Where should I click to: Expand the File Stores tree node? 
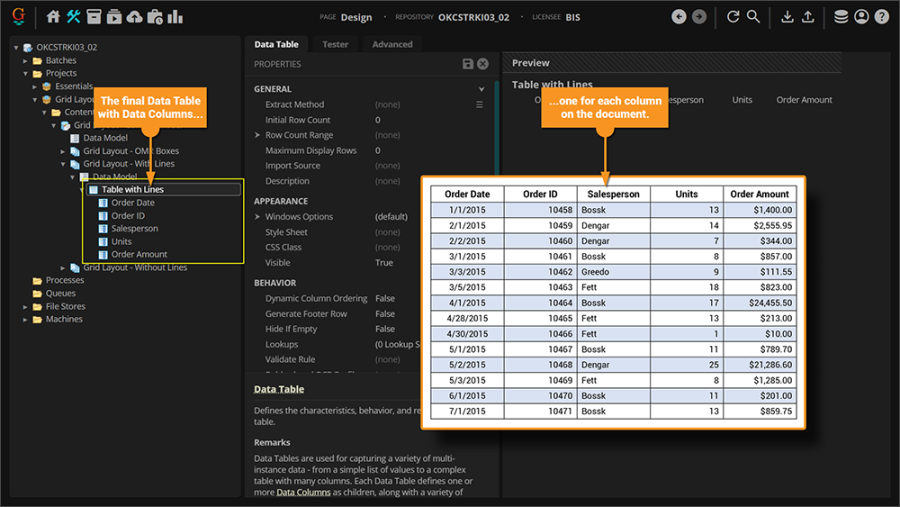[x=27, y=307]
